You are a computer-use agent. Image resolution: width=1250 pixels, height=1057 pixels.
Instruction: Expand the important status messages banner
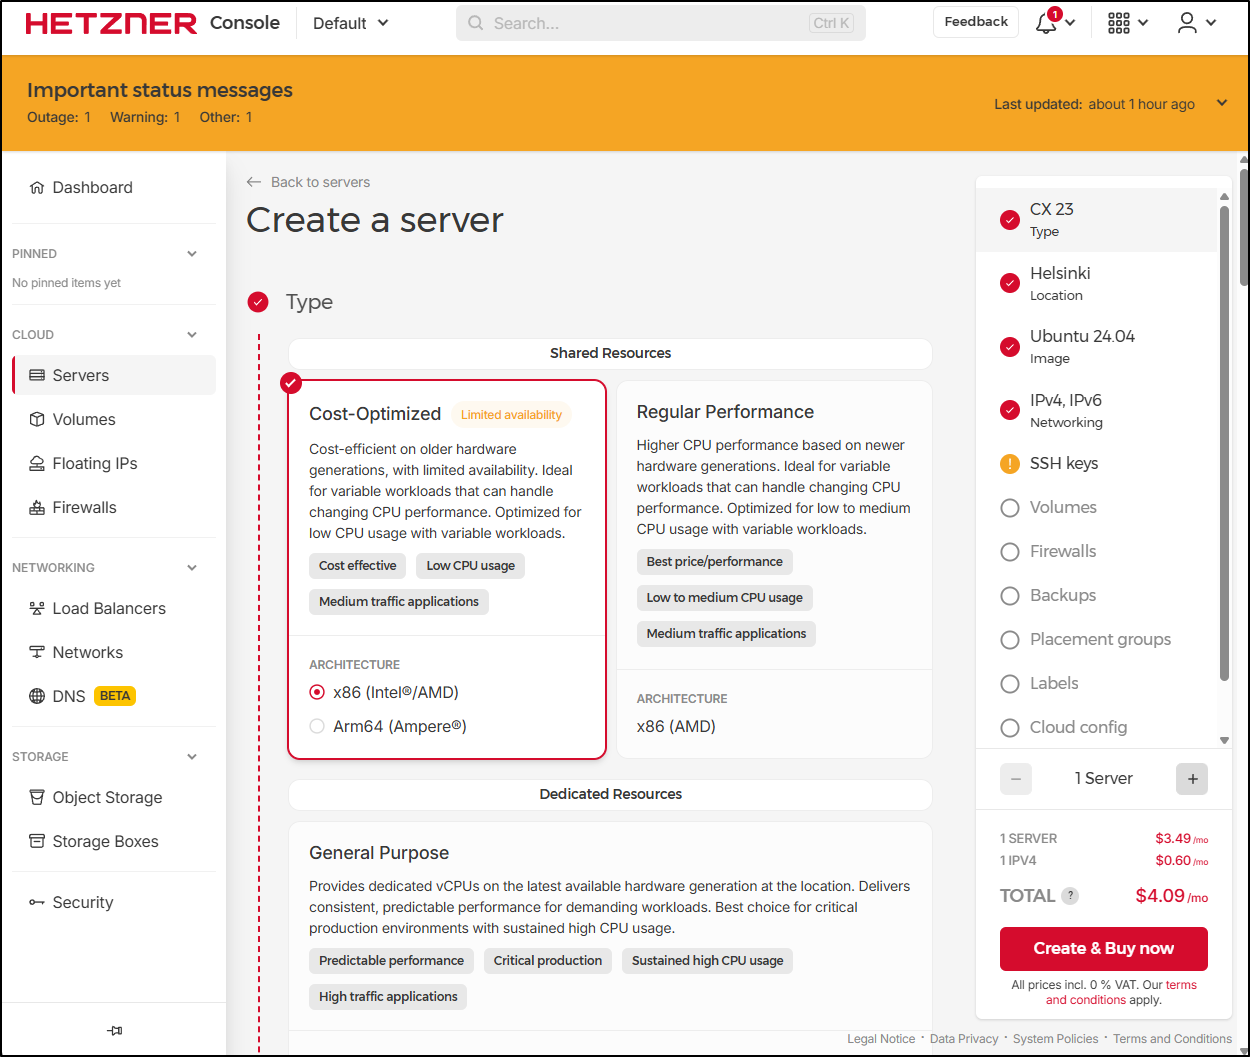tap(1221, 103)
